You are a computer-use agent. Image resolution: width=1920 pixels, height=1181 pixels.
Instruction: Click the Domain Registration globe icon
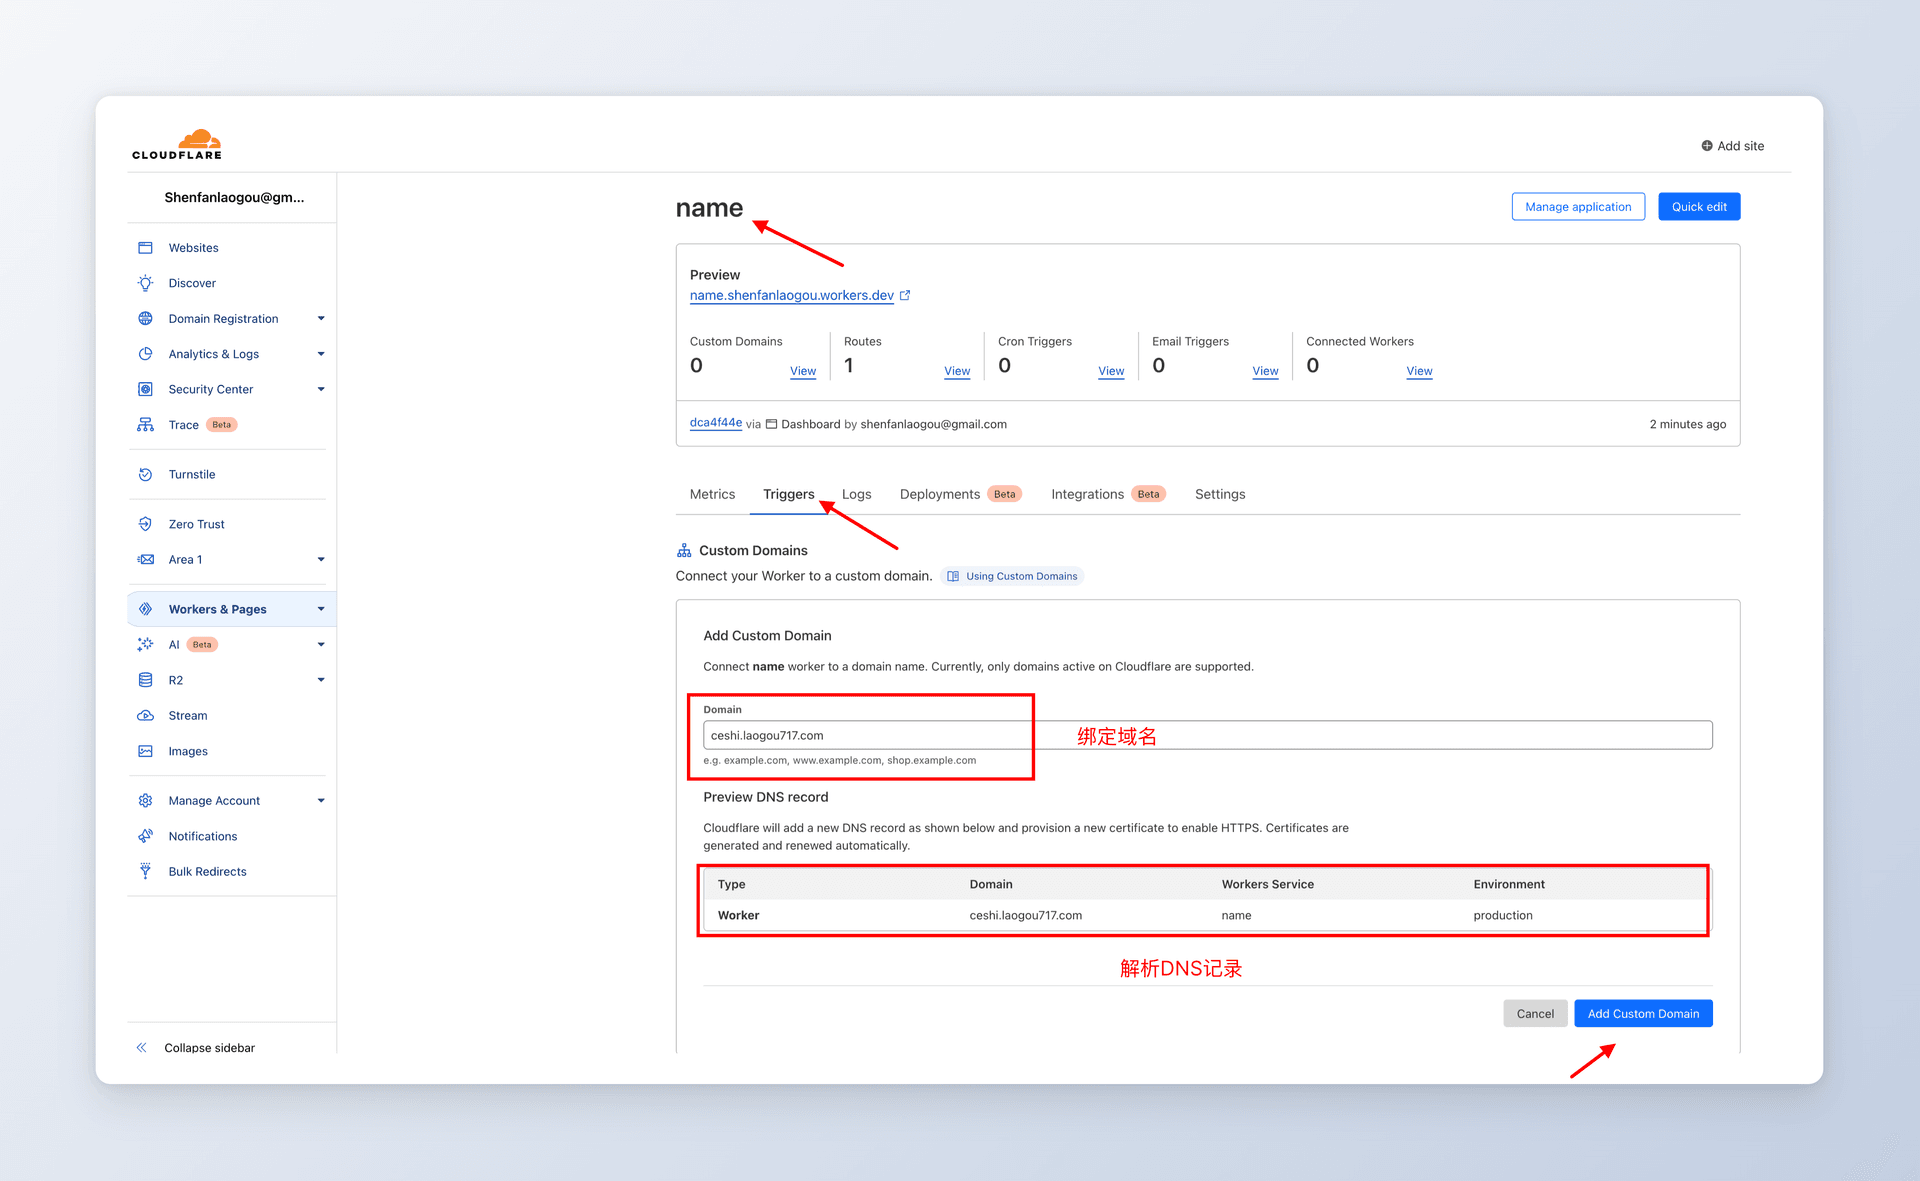pos(145,319)
